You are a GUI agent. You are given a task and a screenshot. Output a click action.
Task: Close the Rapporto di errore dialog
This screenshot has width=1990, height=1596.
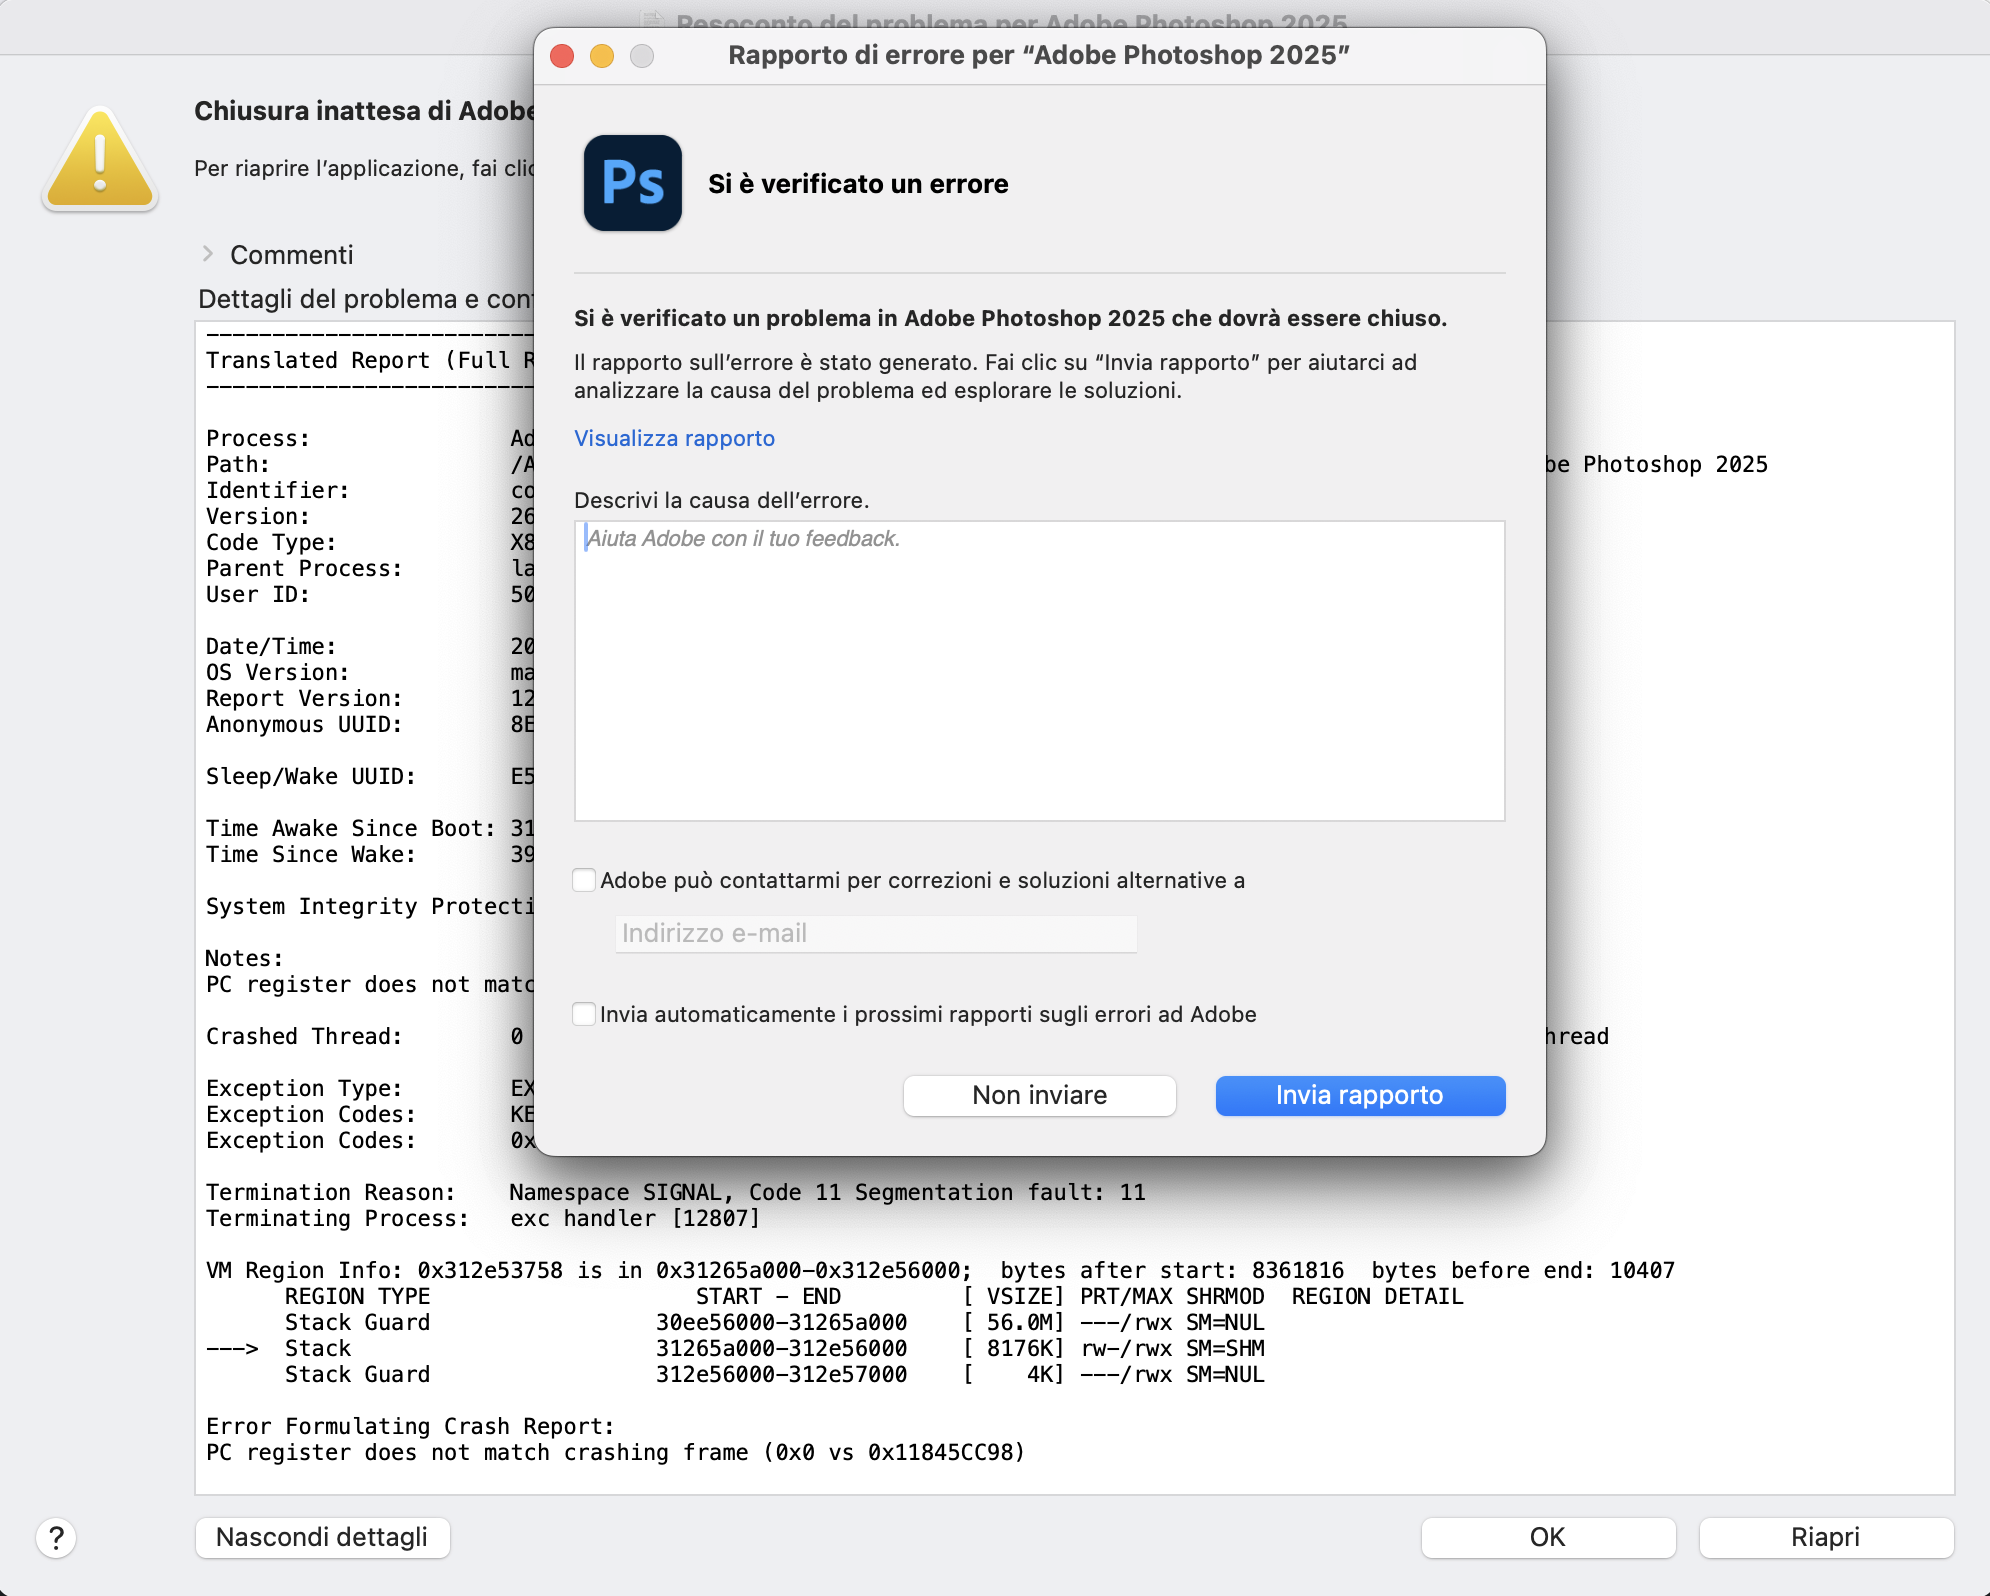coord(562,56)
